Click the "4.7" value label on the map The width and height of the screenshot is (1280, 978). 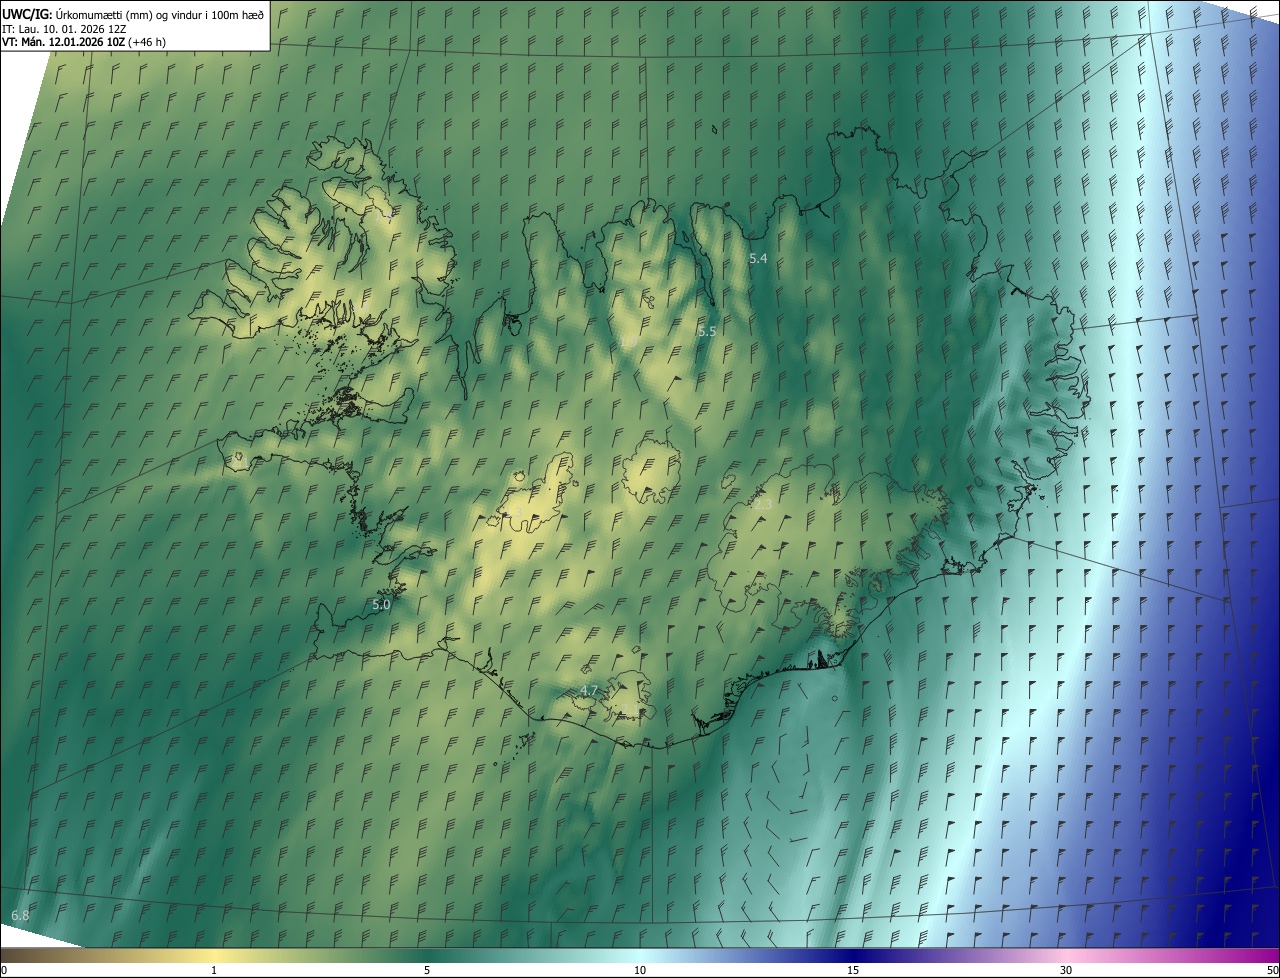coord(589,691)
